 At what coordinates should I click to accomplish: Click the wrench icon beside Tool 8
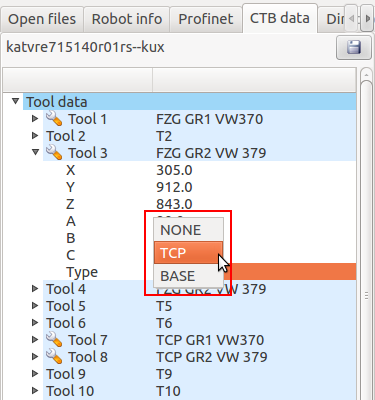coord(54,357)
